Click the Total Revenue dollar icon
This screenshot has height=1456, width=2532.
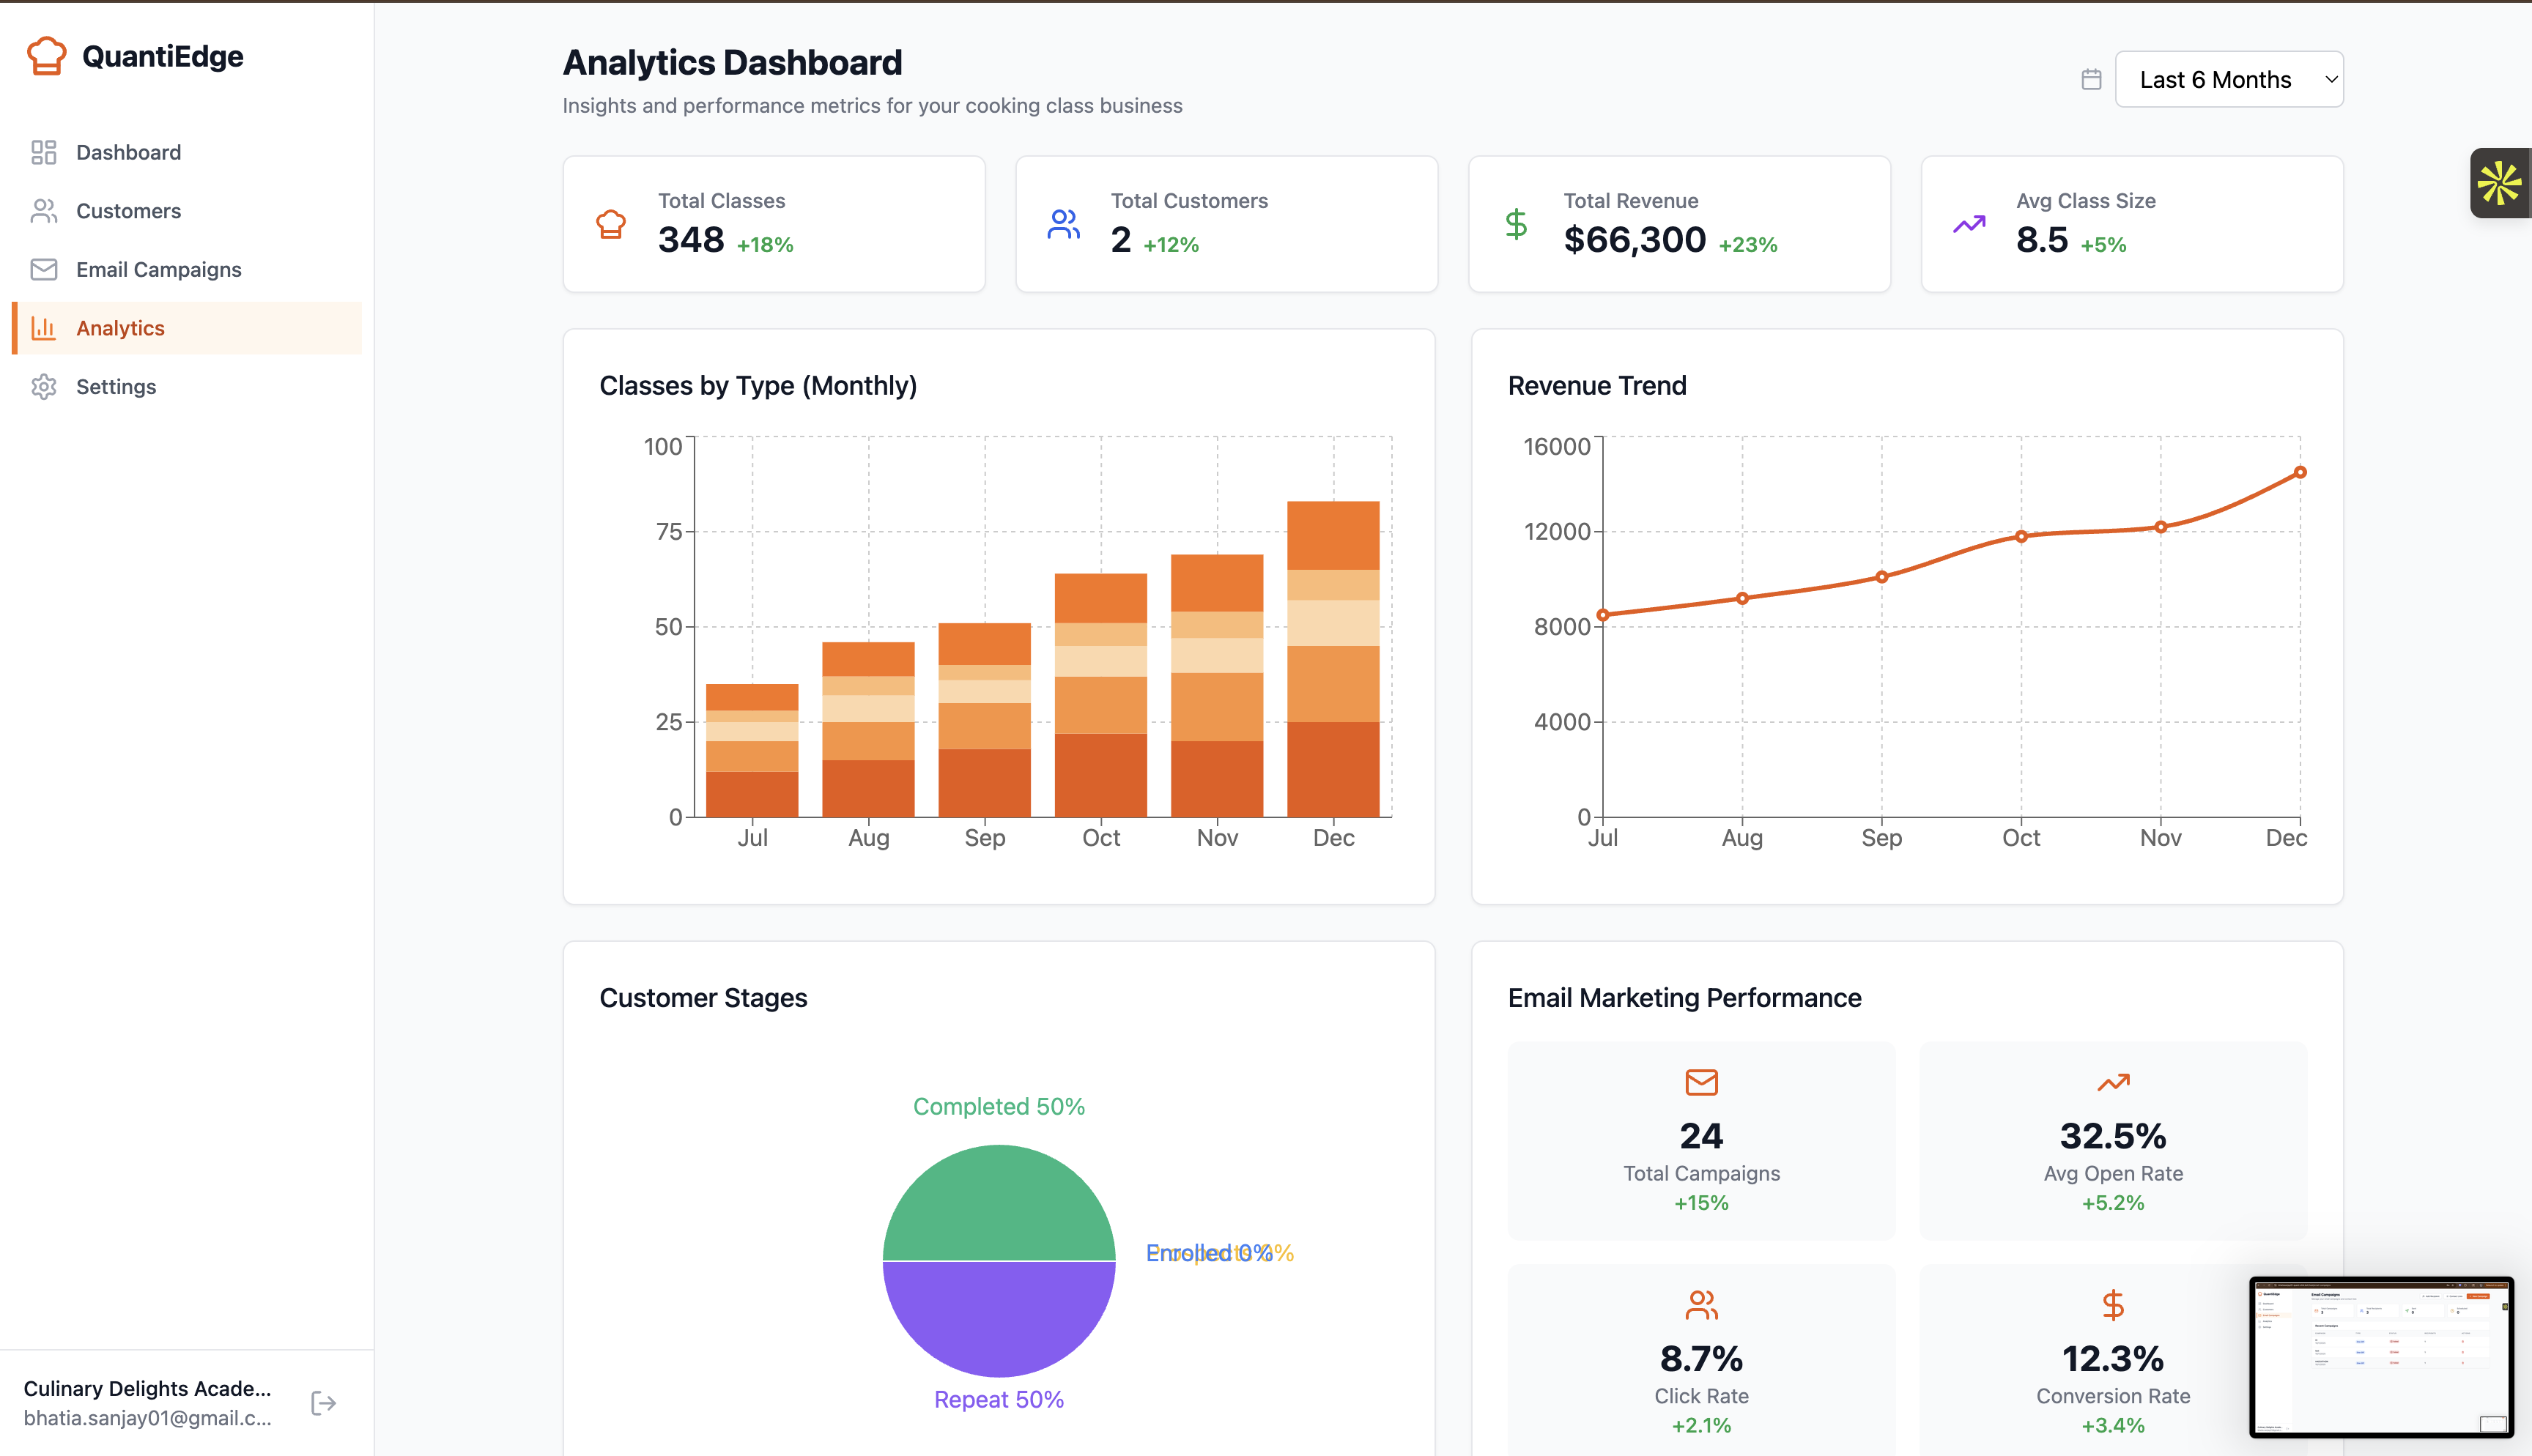1516,224
